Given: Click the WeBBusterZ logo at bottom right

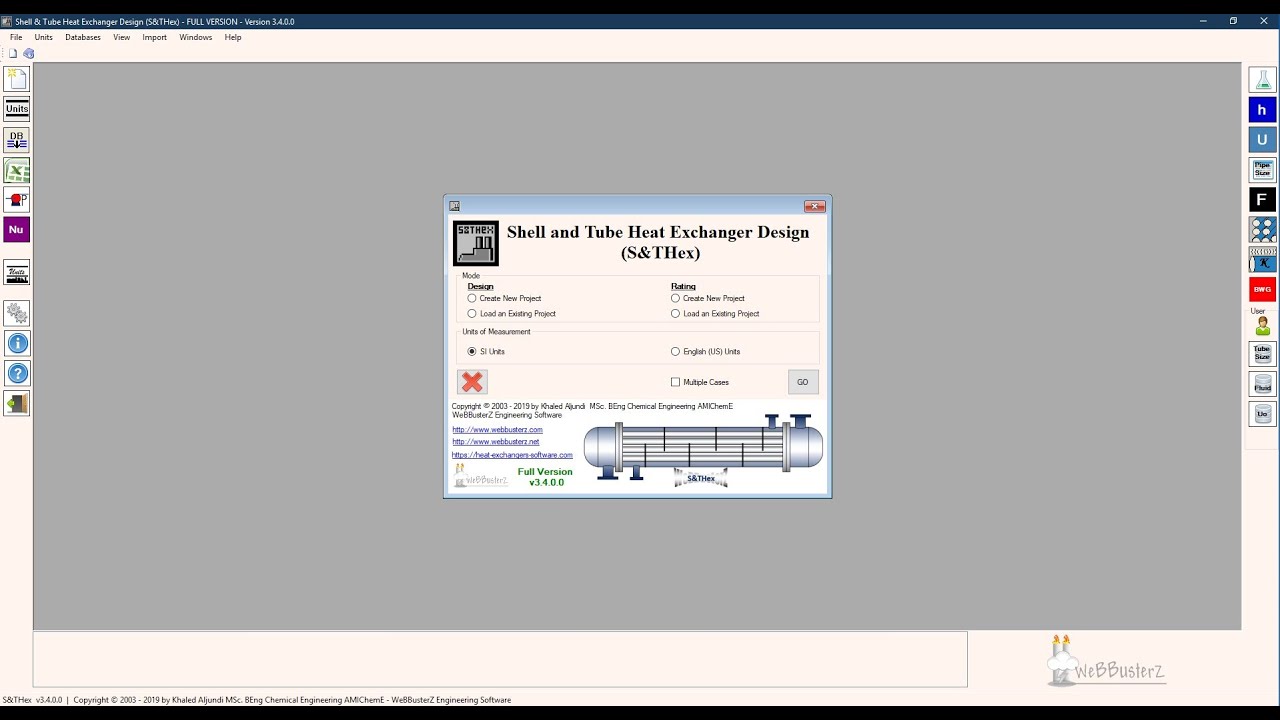Looking at the screenshot, I should tap(1106, 660).
